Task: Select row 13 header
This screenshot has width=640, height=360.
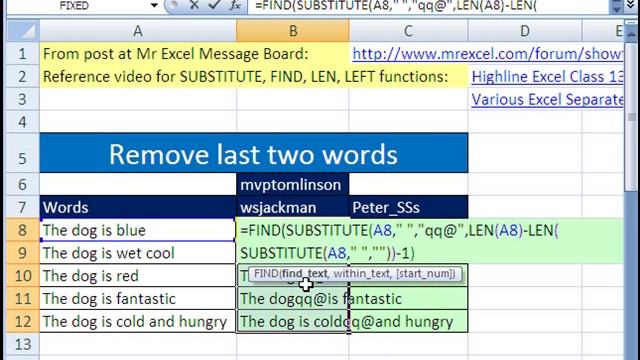Action: [x=23, y=344]
